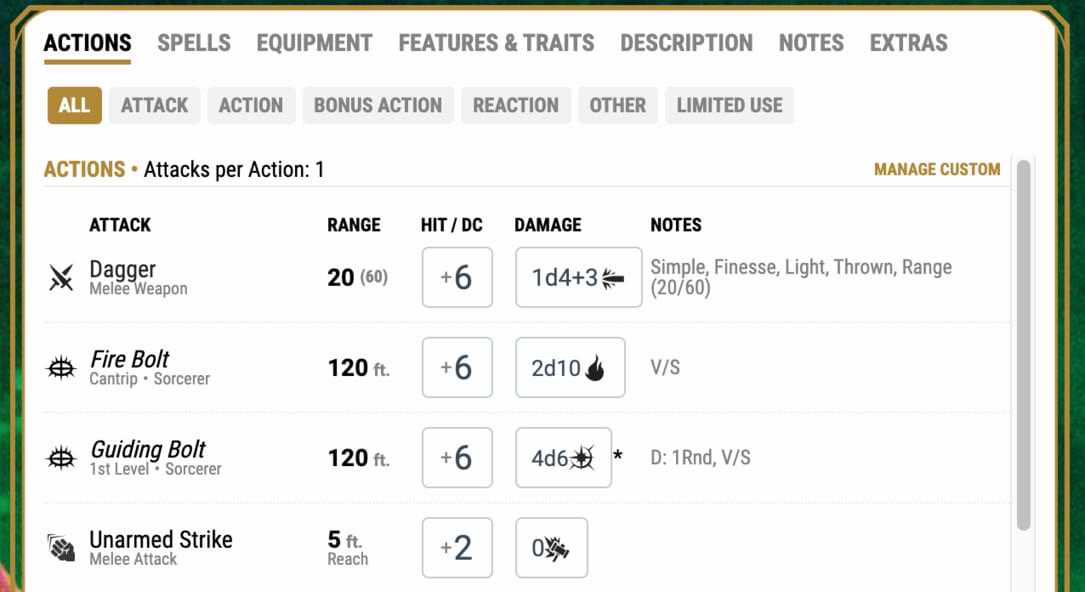
Task: Filter by BONUS ACTION
Action: pos(377,105)
